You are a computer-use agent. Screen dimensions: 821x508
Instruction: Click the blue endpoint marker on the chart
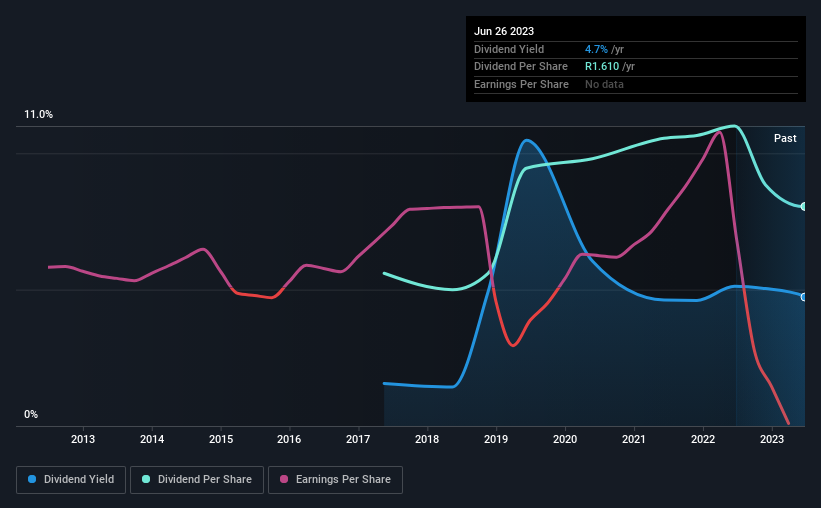(x=803, y=297)
